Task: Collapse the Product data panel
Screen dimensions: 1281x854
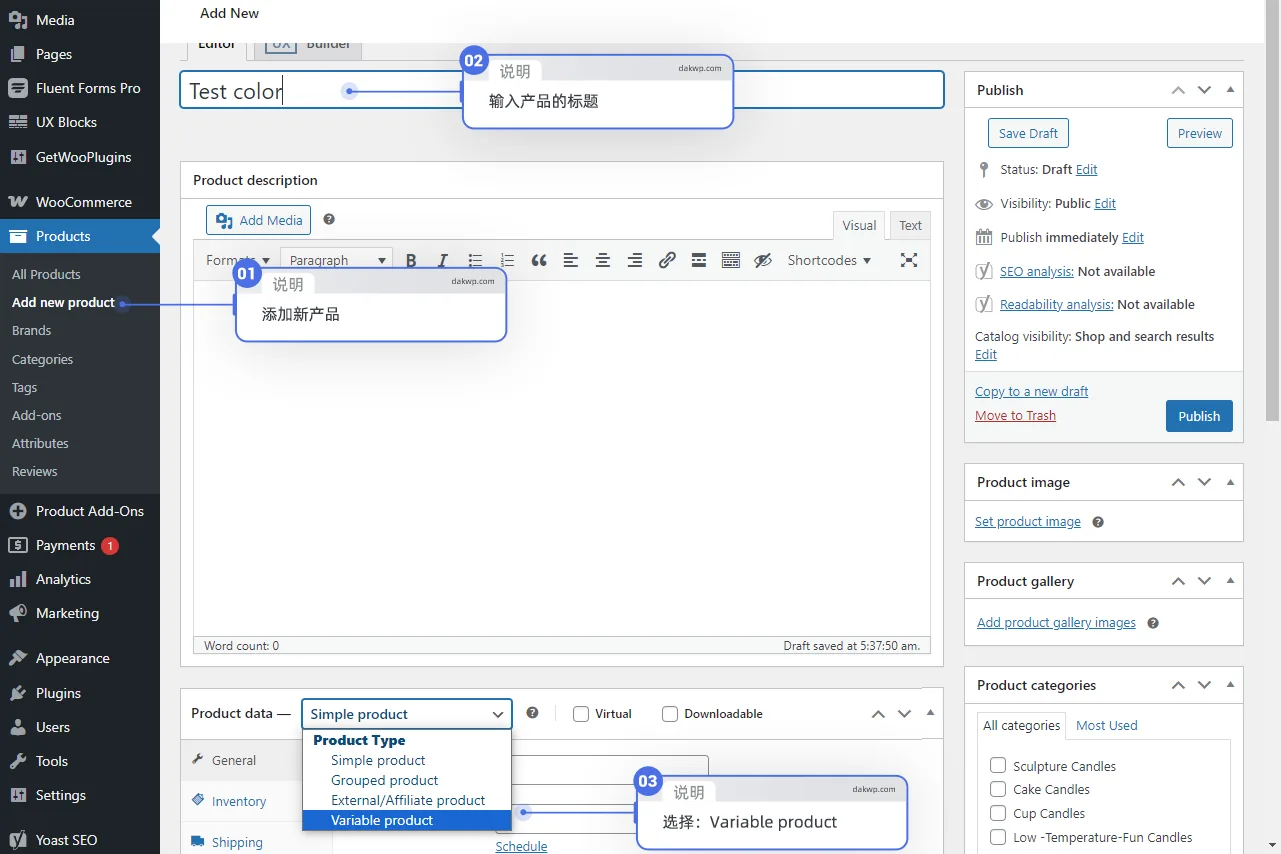Action: coord(930,713)
